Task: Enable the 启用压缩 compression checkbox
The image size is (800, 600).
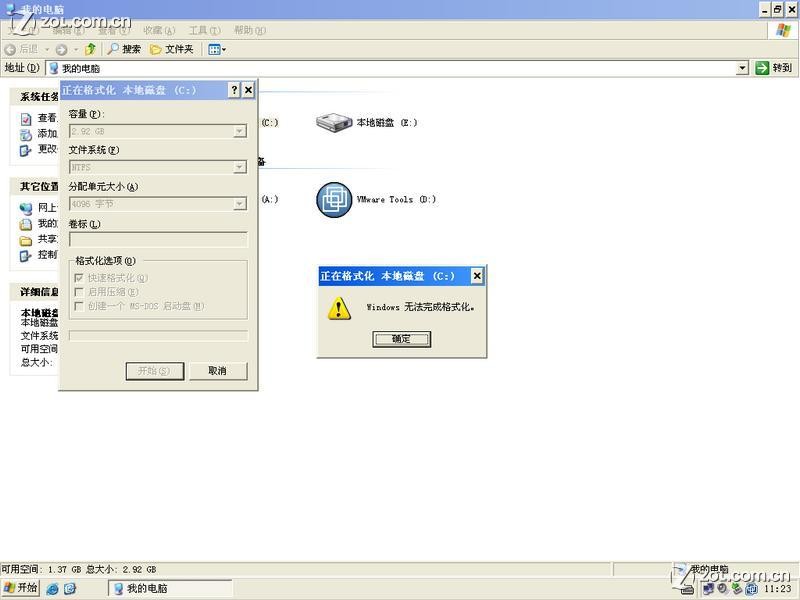Action: 80,292
